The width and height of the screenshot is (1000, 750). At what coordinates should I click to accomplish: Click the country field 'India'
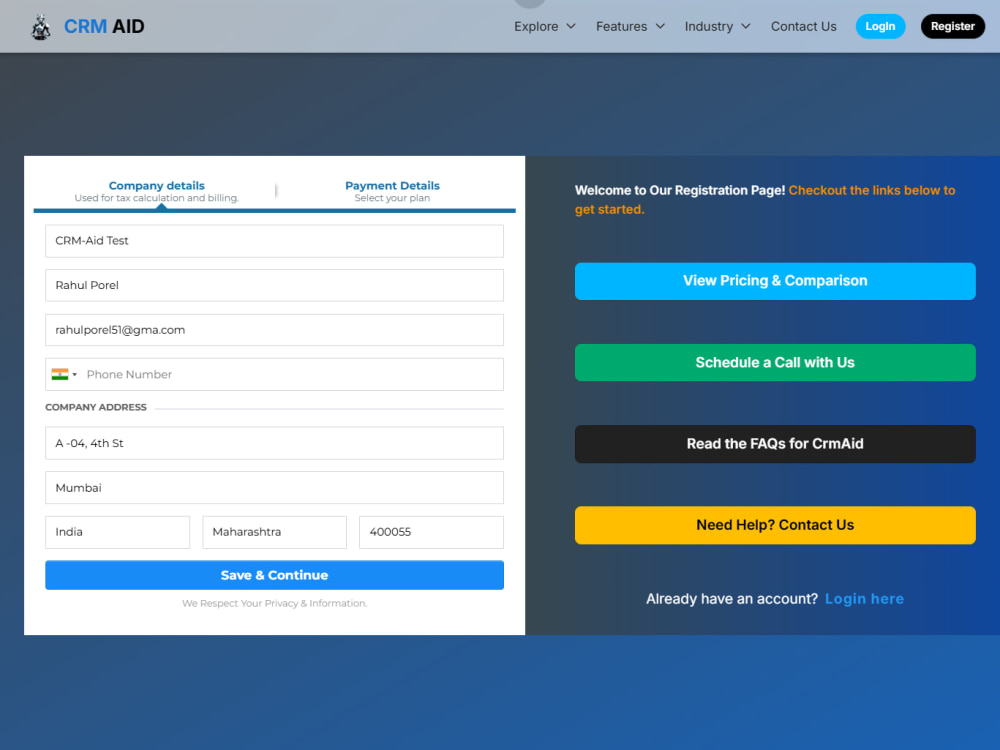[117, 532]
